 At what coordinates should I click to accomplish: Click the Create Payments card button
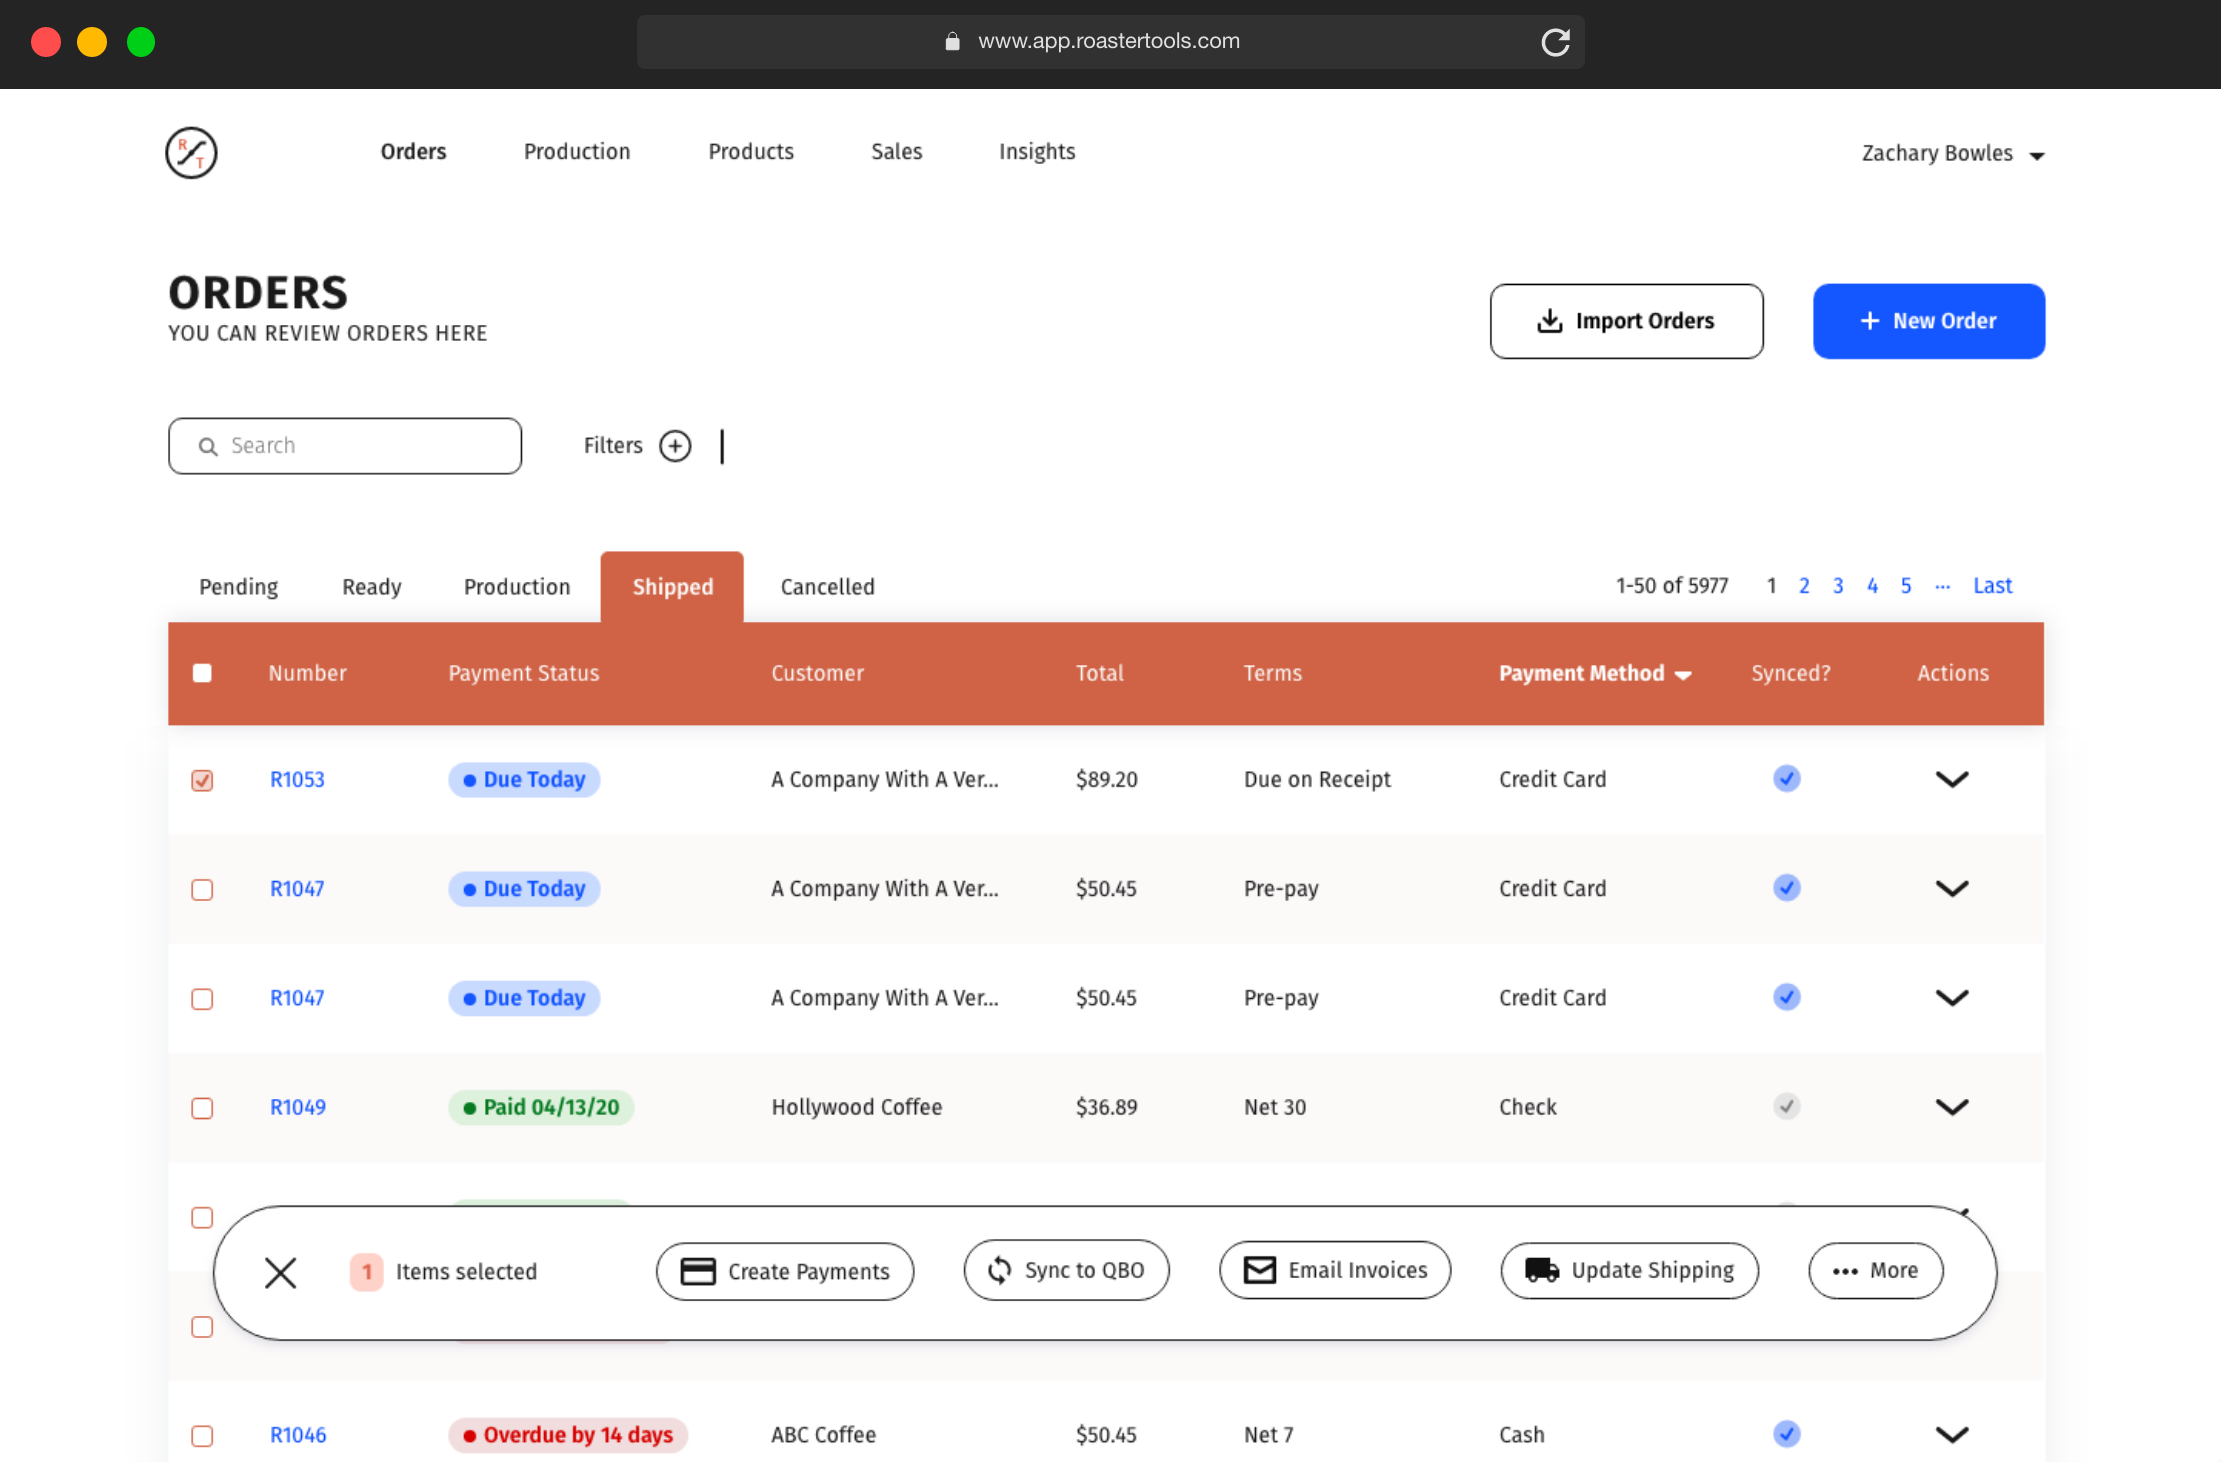tap(785, 1271)
